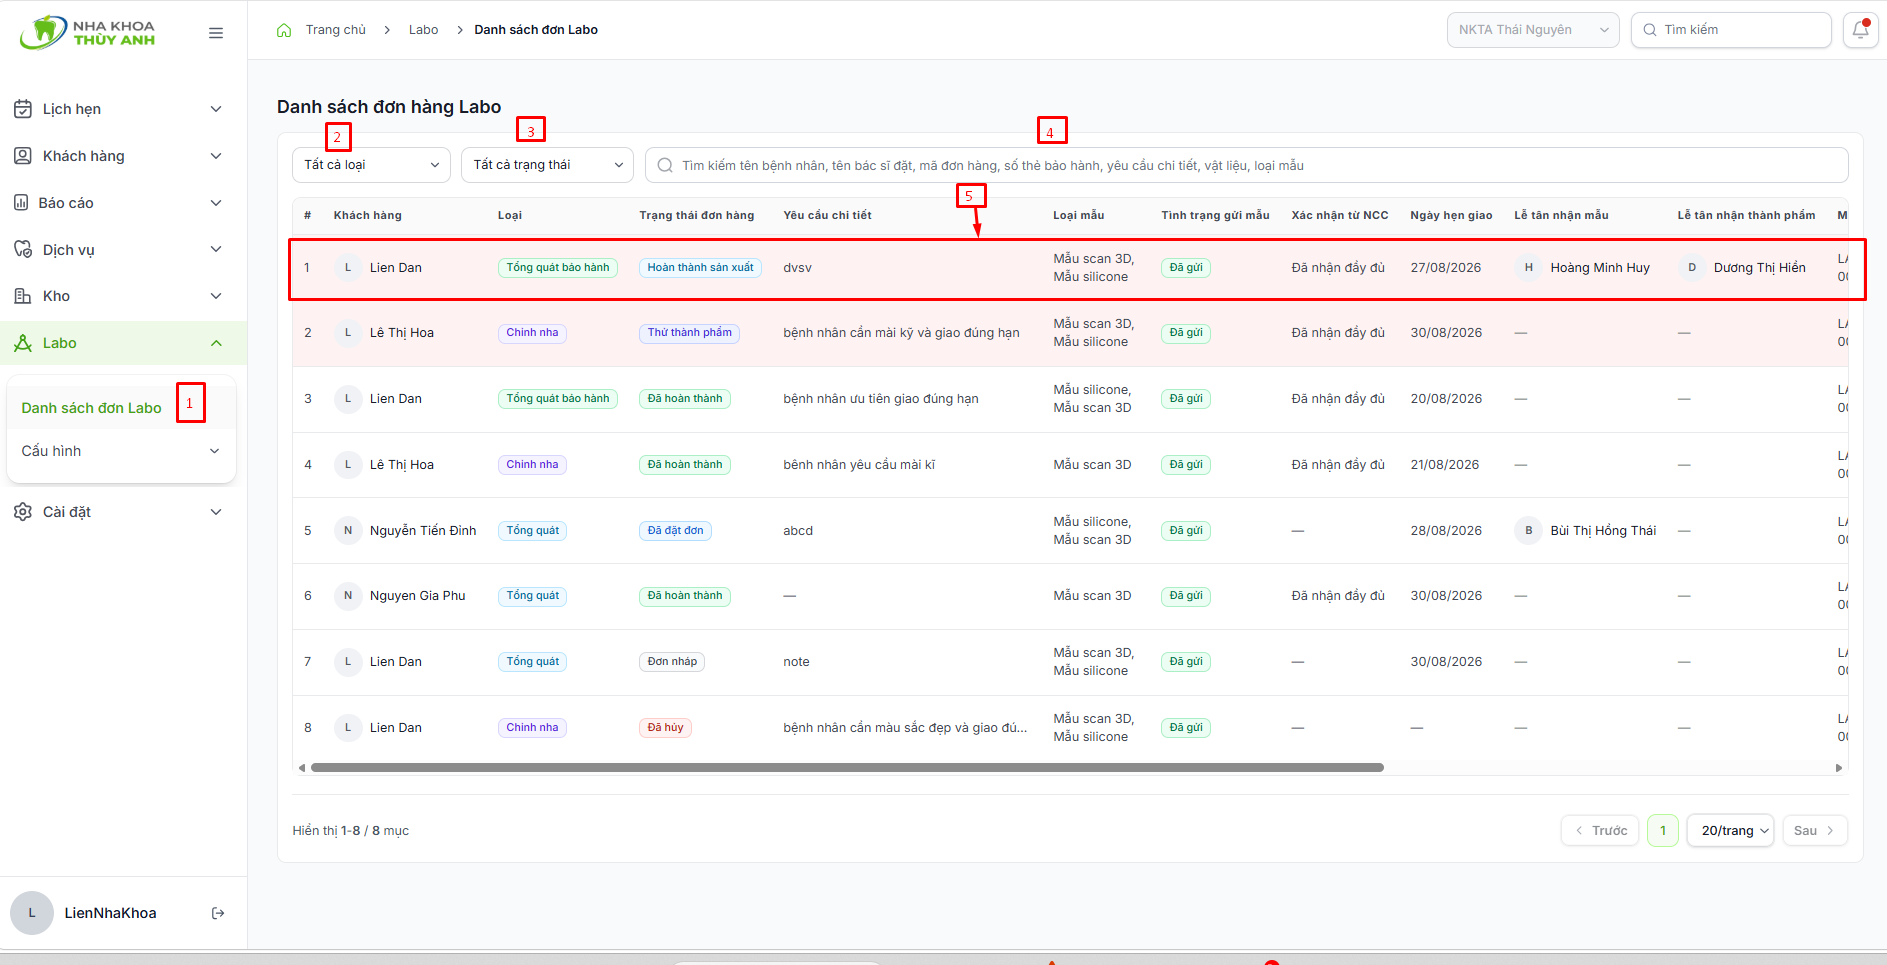Click avatar H of Hoàng Minh Huy

[x=1528, y=268]
